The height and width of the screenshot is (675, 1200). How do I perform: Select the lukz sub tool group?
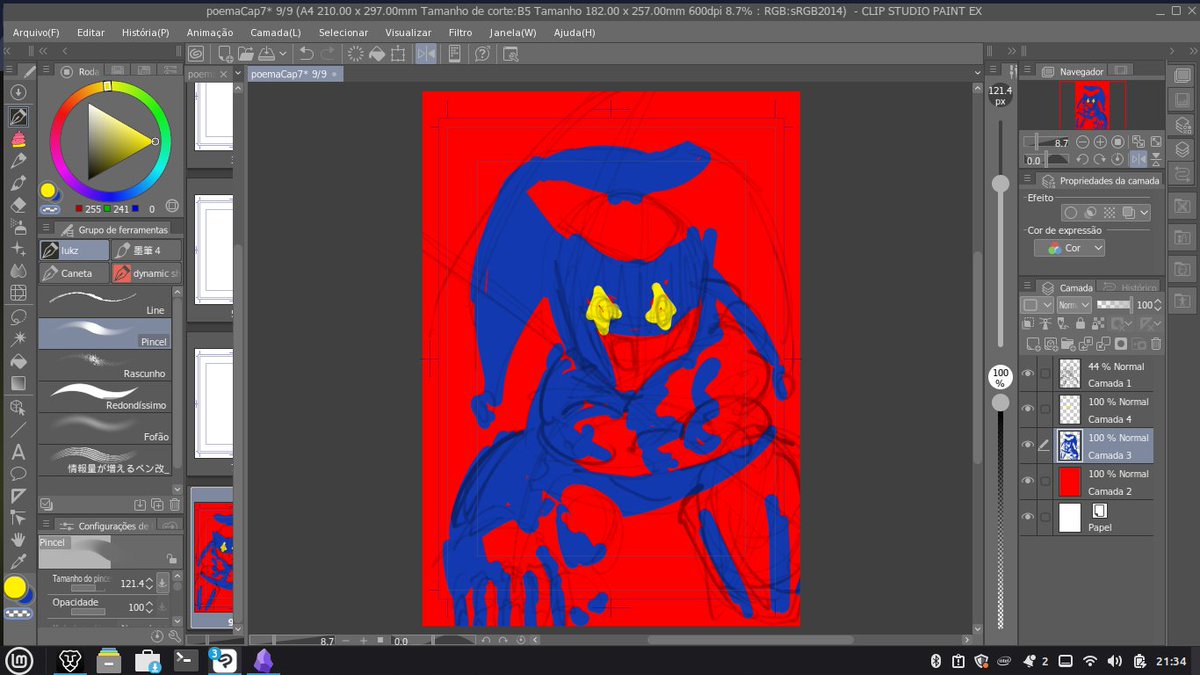74,250
